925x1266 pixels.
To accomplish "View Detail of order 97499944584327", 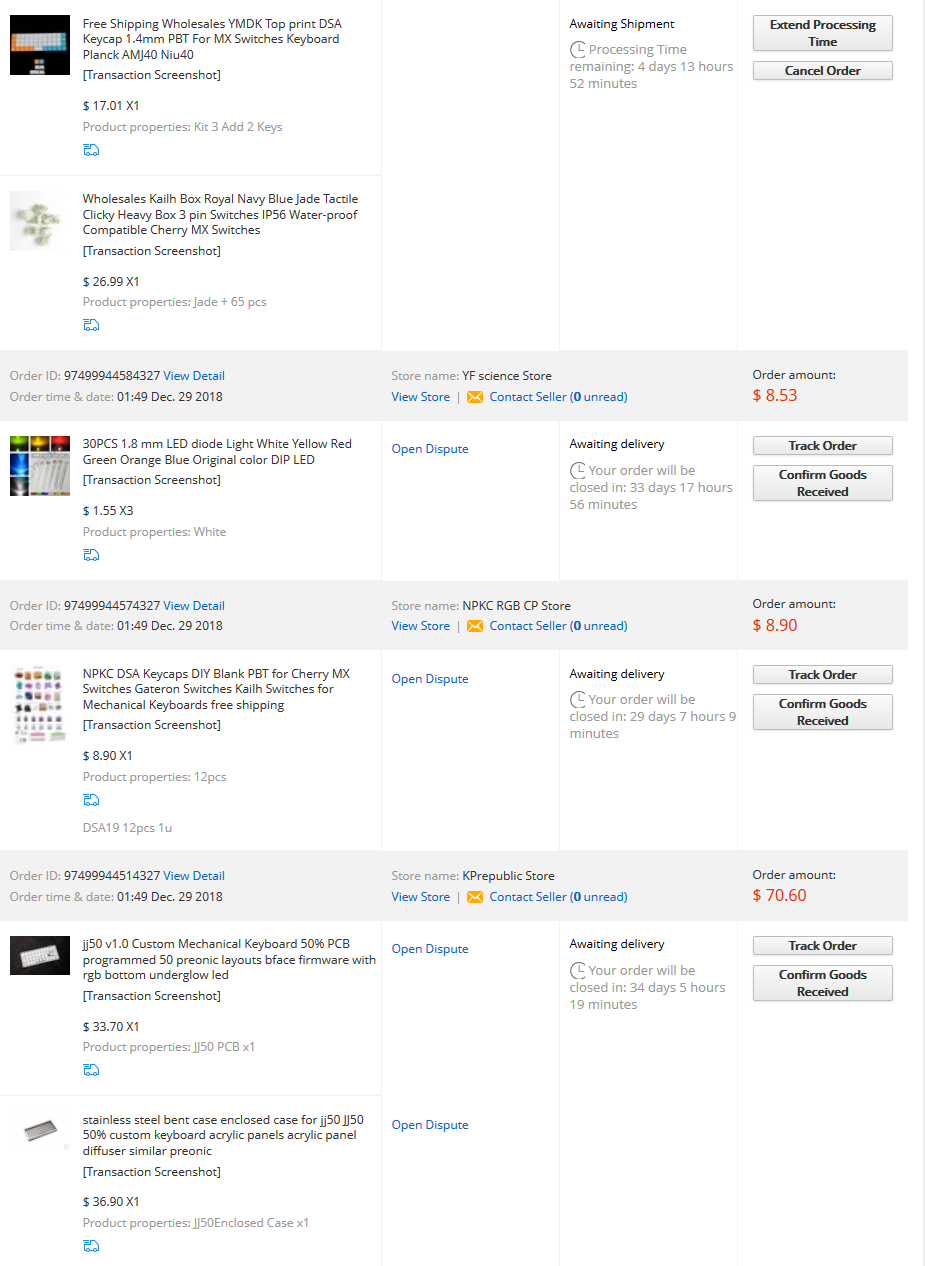I will click(x=194, y=376).
